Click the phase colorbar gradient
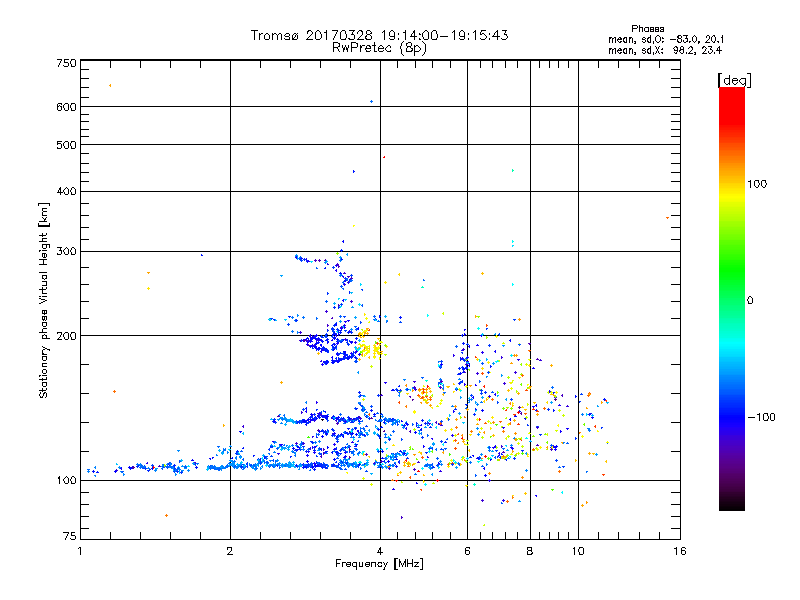The image size is (800, 600). pyautogui.click(x=732, y=298)
